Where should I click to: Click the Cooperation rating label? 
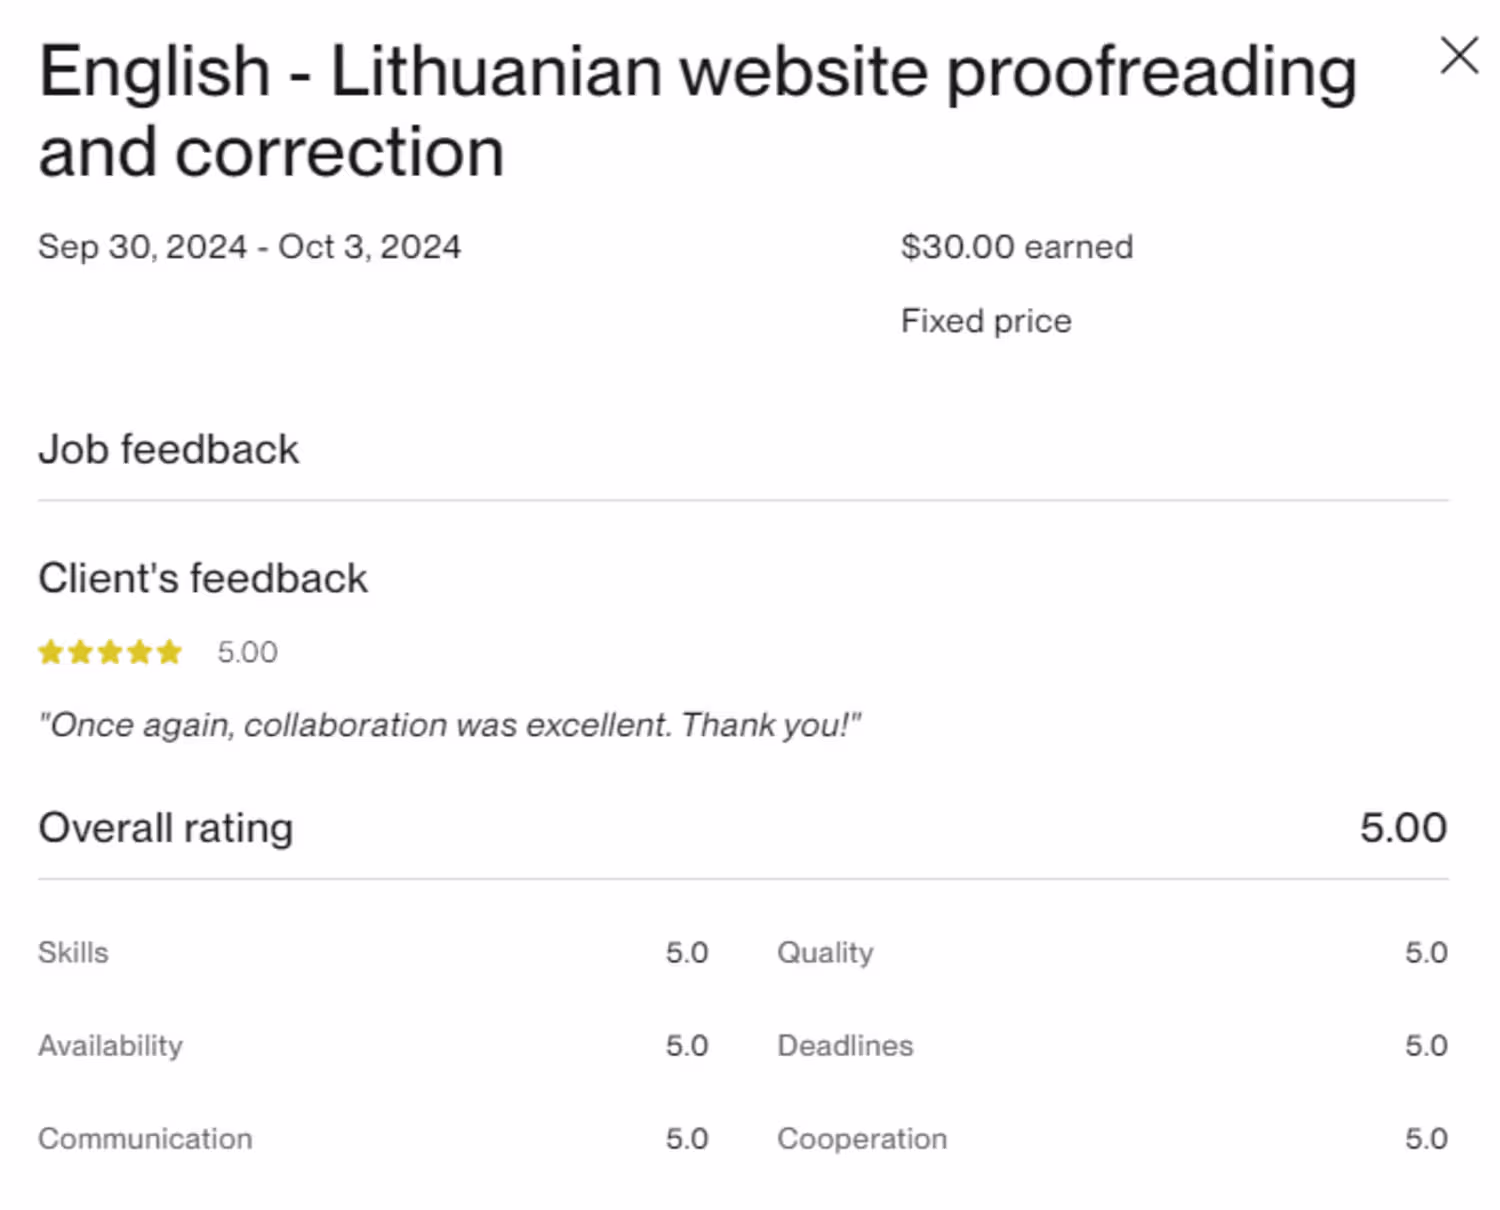(862, 1139)
